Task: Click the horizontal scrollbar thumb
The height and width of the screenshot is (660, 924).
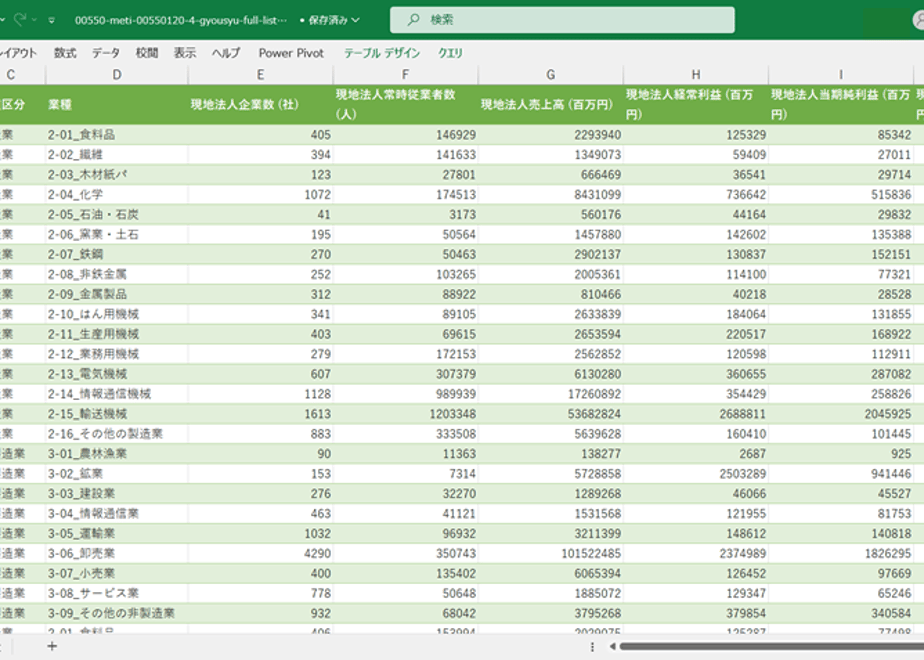Action: point(771,646)
